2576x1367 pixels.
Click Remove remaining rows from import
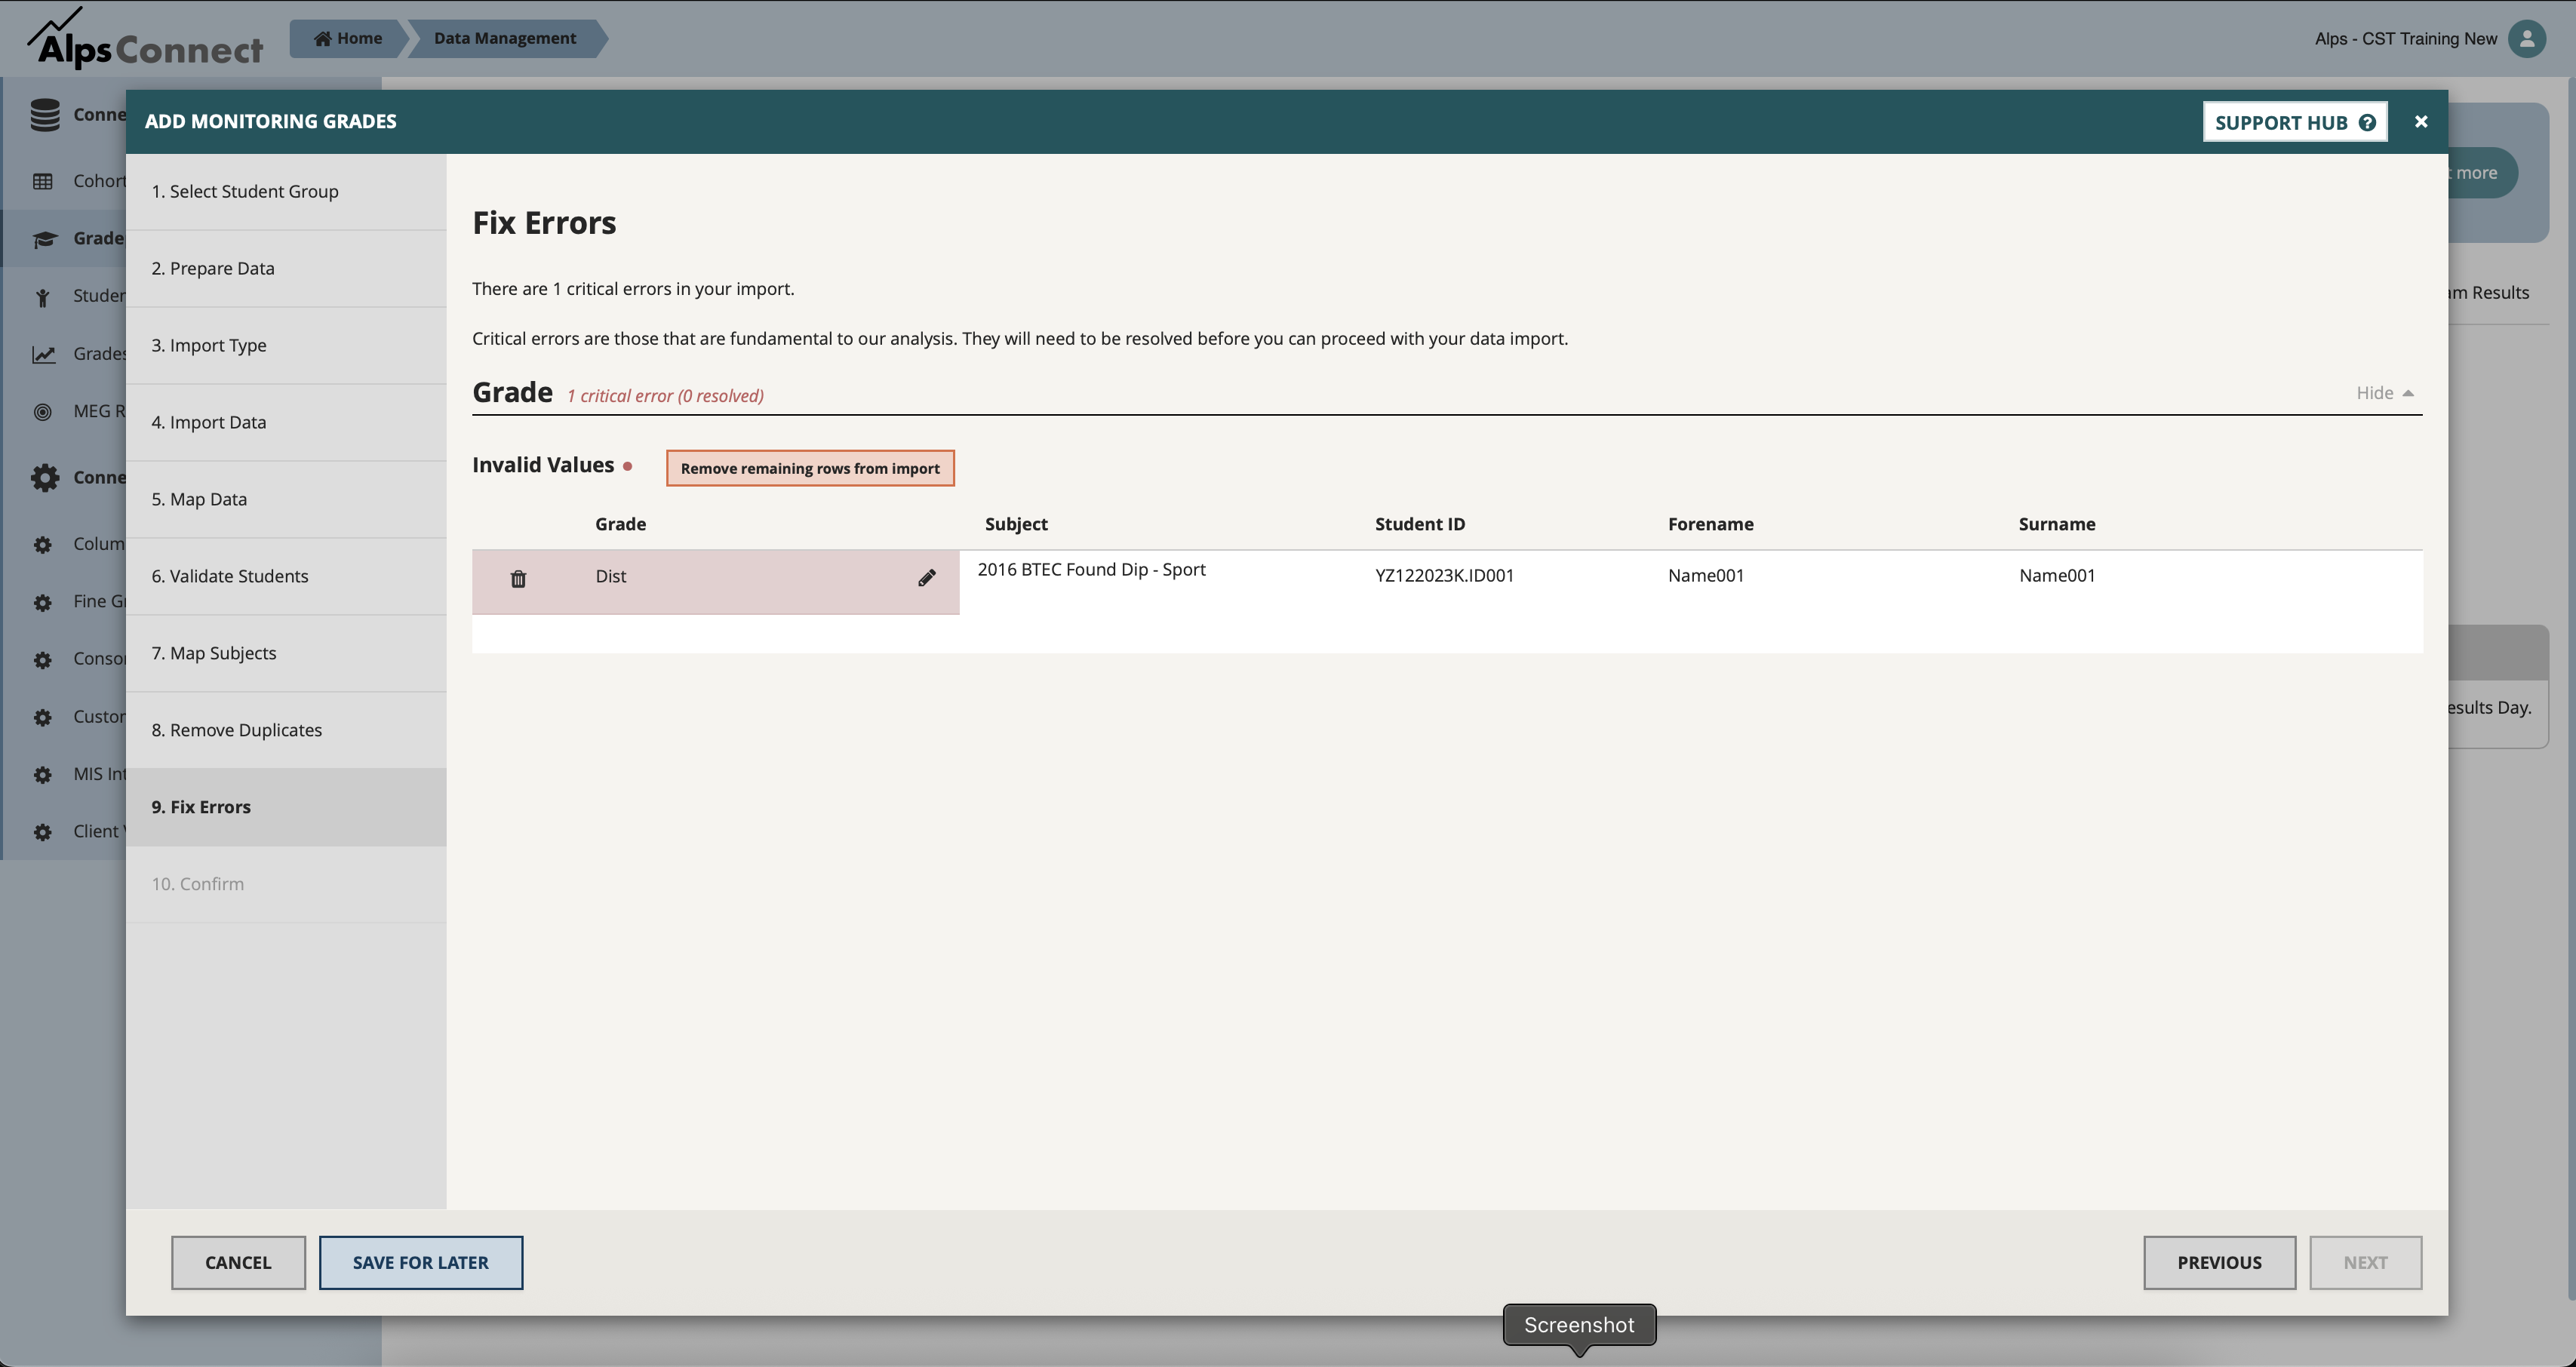[x=810, y=468]
